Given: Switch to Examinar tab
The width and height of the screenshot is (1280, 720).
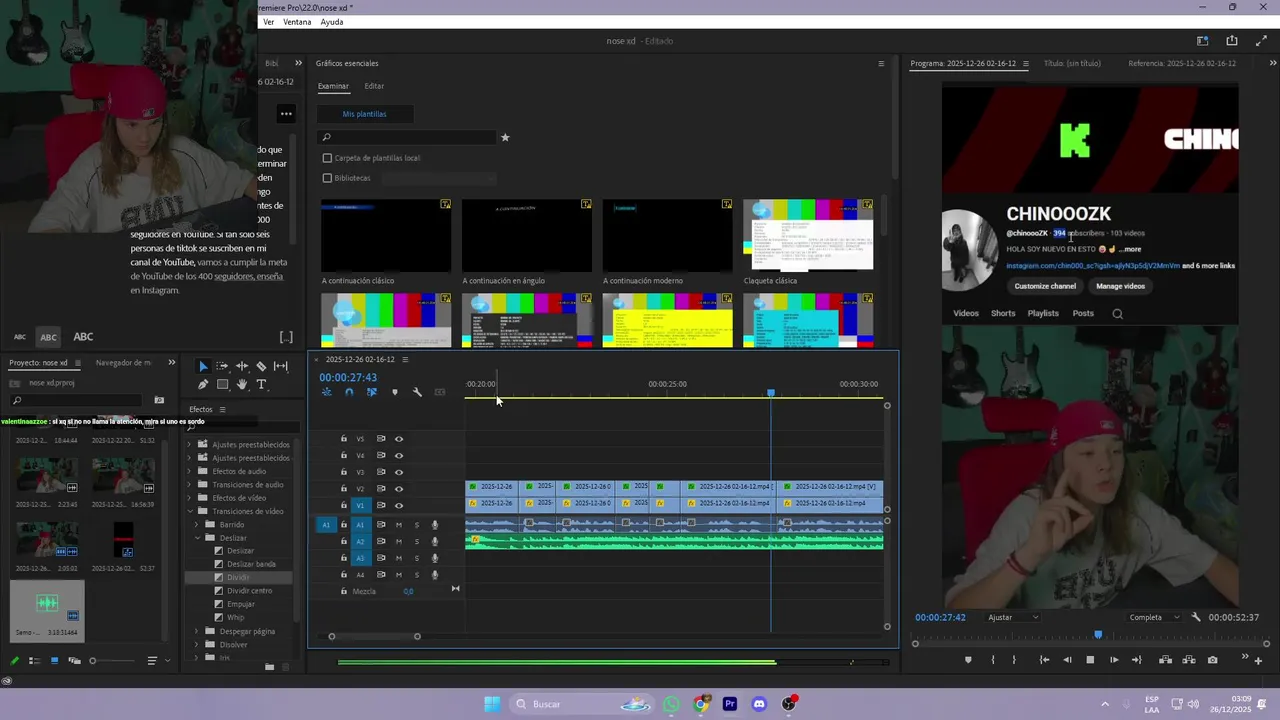Looking at the screenshot, I should point(333,86).
